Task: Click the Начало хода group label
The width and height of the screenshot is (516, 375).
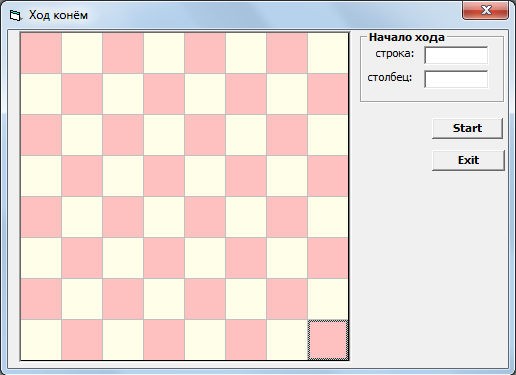Action: pyautogui.click(x=407, y=37)
